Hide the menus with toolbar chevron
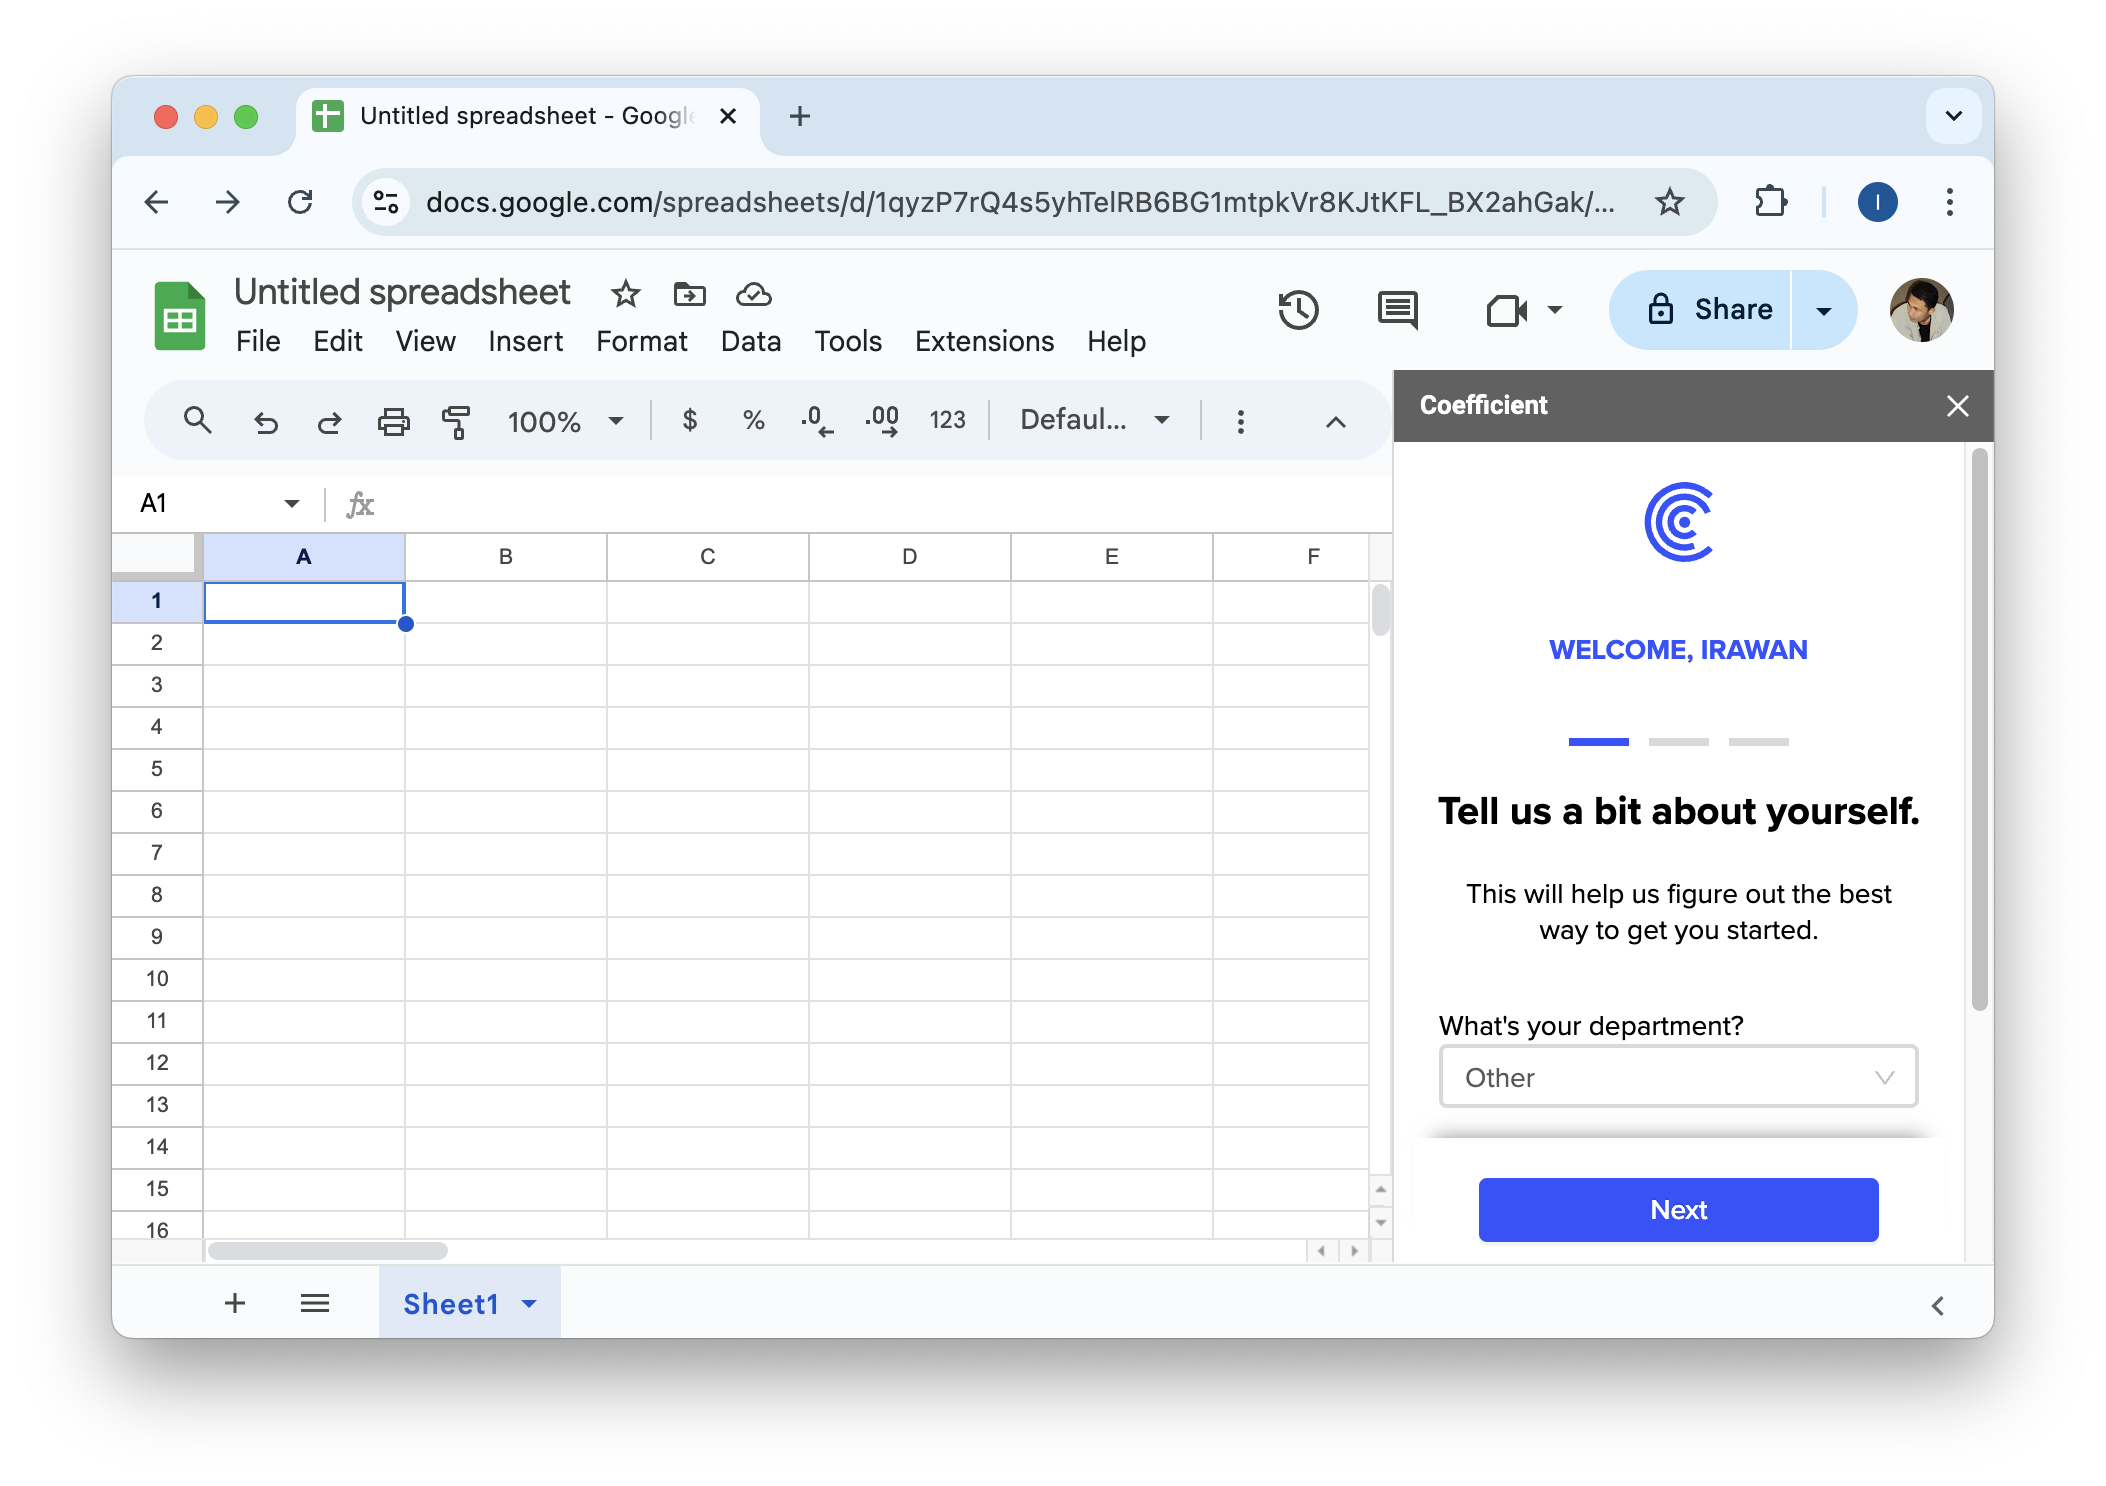The height and width of the screenshot is (1486, 2106). point(1335,421)
